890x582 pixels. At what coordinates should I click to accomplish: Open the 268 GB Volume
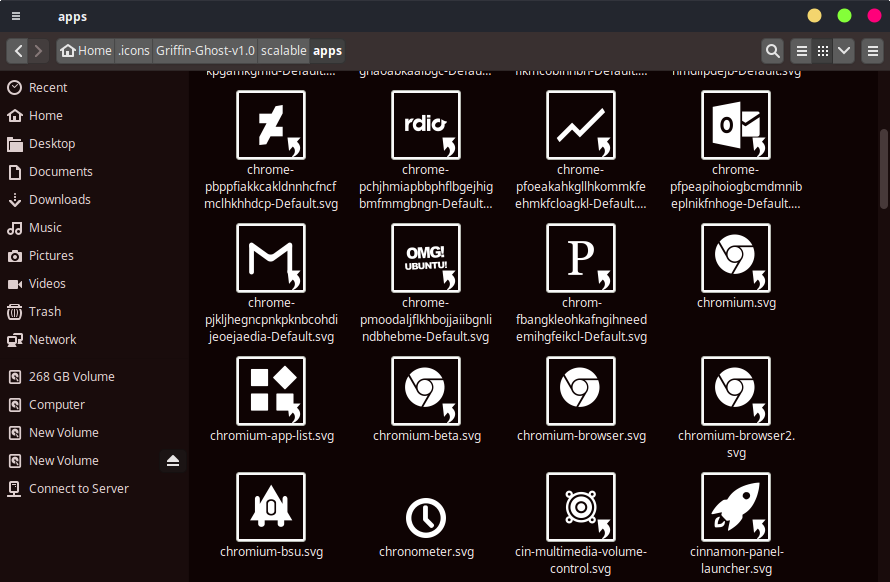coord(94,376)
